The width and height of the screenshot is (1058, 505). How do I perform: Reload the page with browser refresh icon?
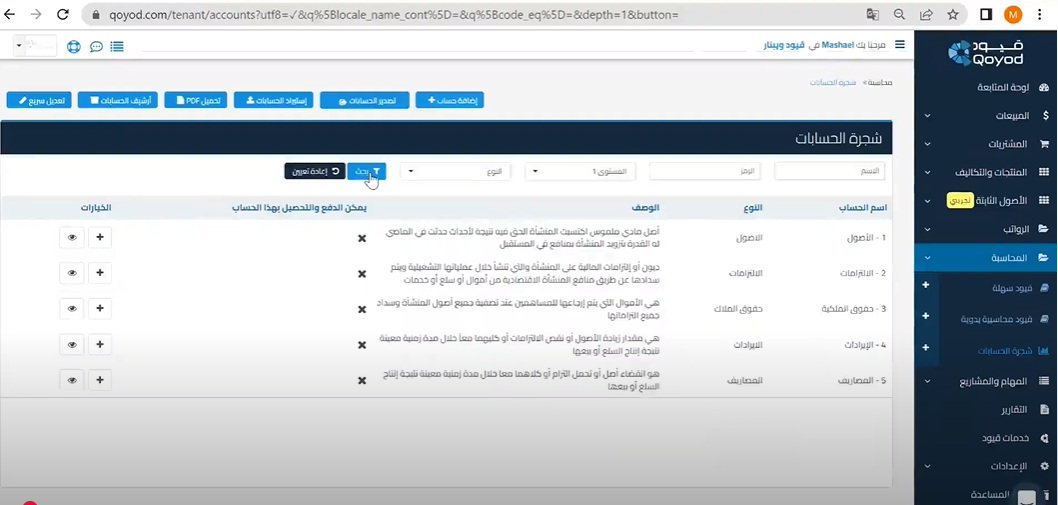[x=63, y=14]
